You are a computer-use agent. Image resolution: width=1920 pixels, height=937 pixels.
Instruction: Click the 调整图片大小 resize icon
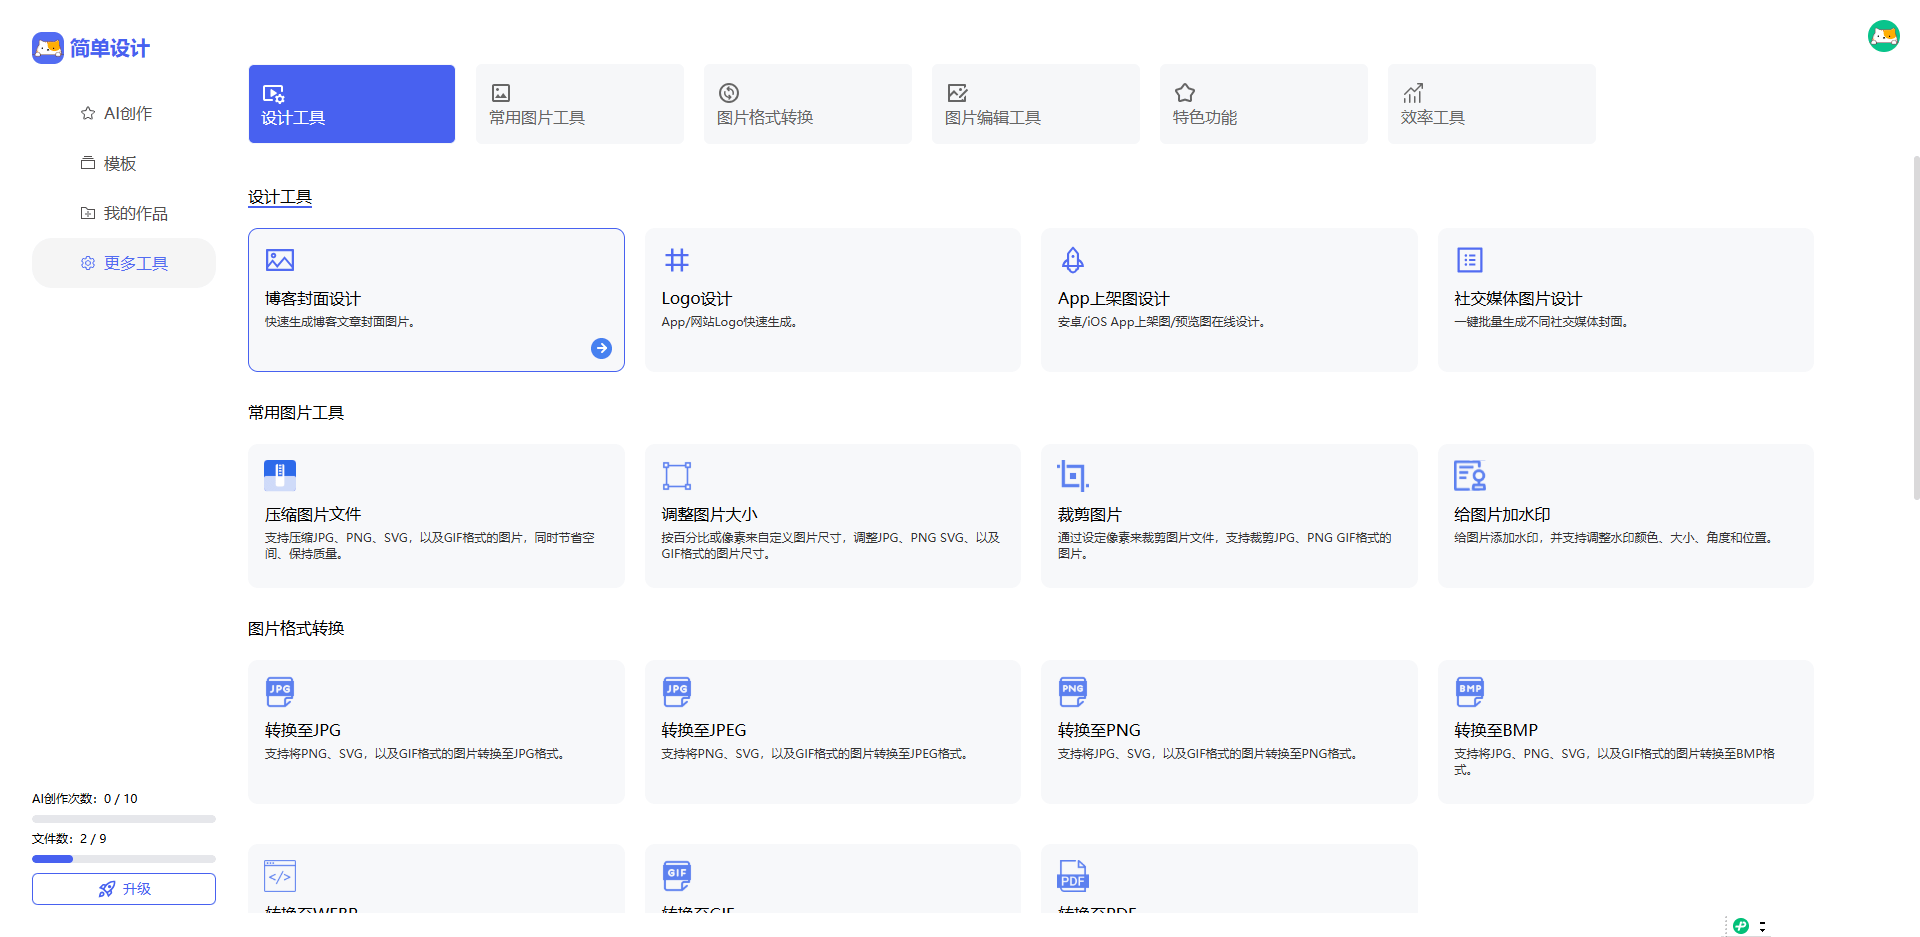pos(677,475)
